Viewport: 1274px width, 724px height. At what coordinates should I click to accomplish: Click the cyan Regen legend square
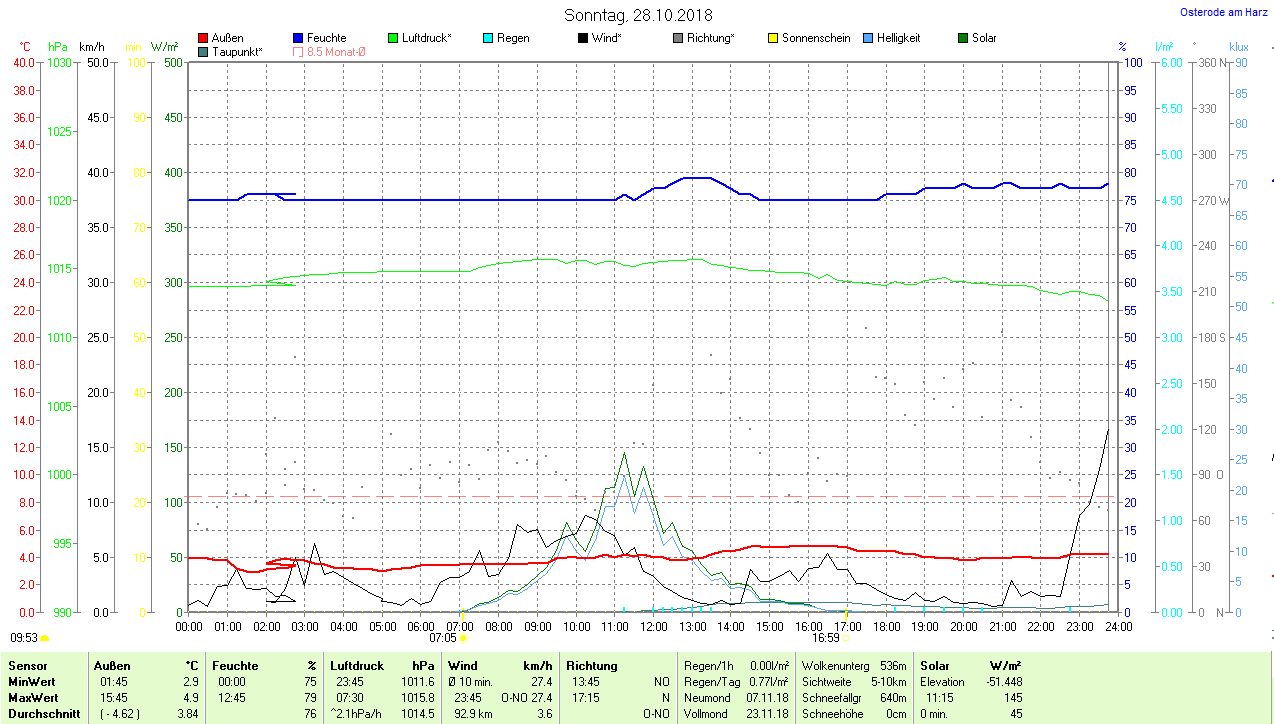(x=488, y=38)
